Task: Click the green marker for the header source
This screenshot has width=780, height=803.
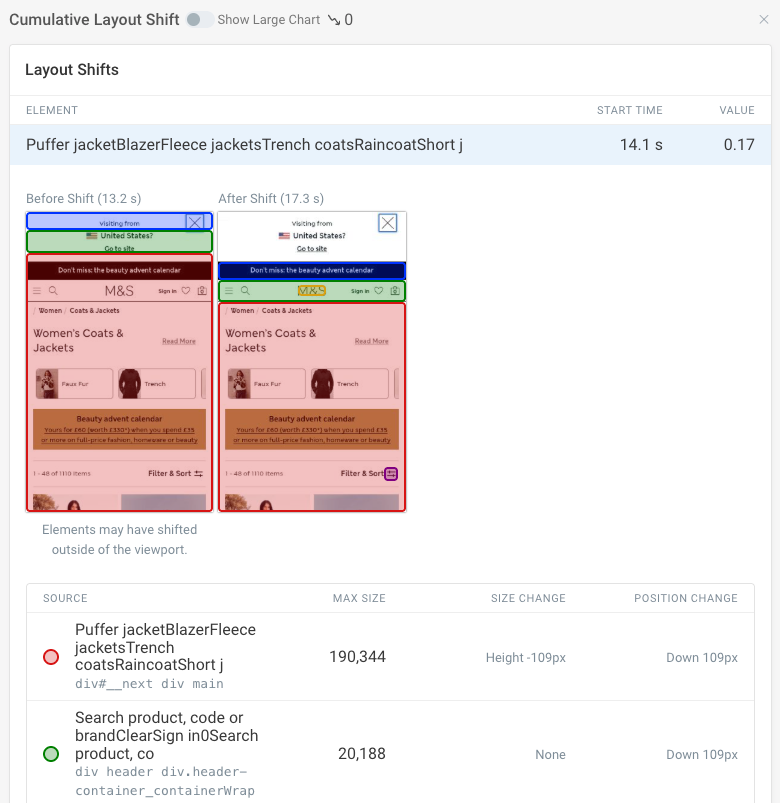Action: pos(51,754)
